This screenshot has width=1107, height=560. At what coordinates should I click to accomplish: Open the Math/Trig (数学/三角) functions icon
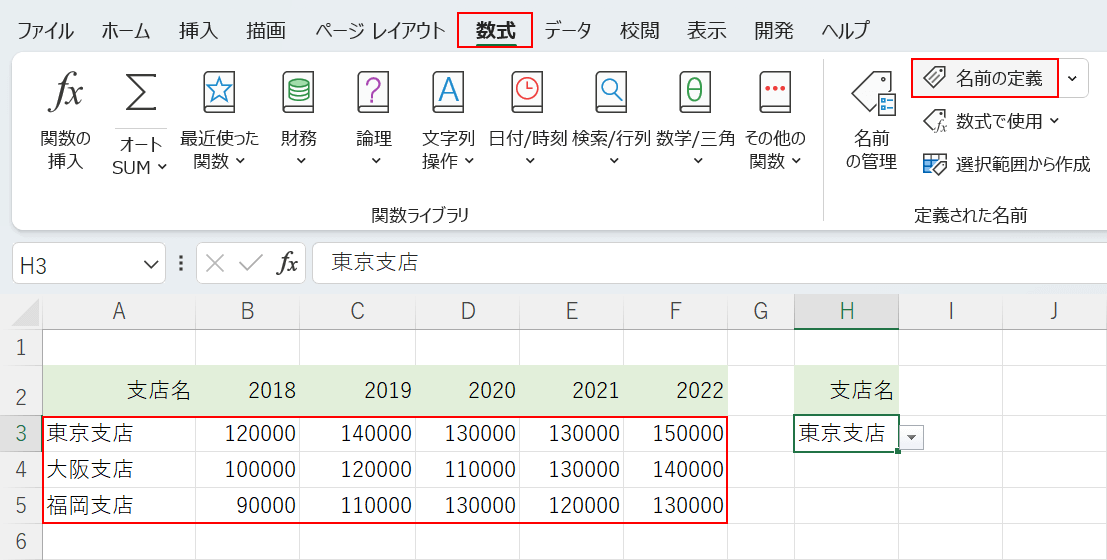695,94
